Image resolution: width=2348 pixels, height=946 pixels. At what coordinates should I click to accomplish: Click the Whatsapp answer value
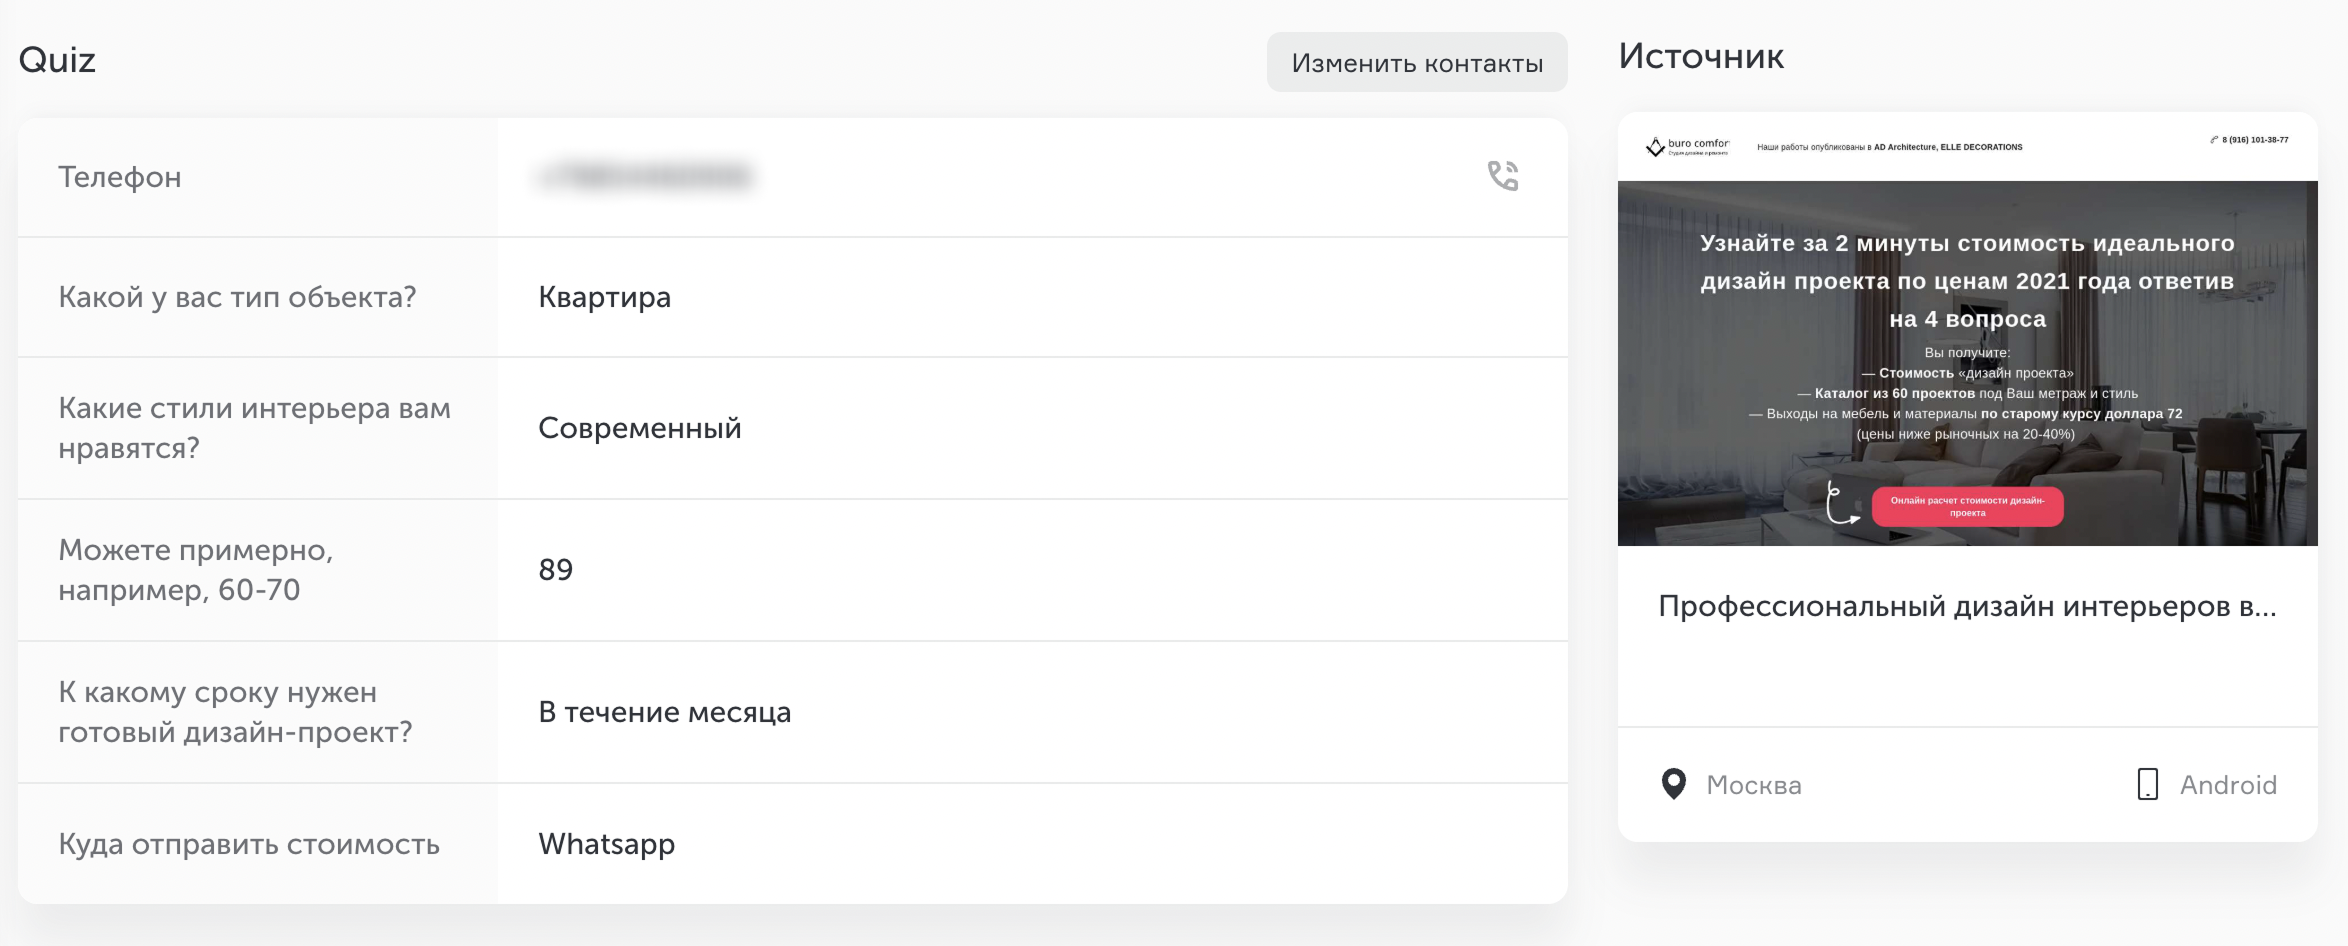pos(606,844)
